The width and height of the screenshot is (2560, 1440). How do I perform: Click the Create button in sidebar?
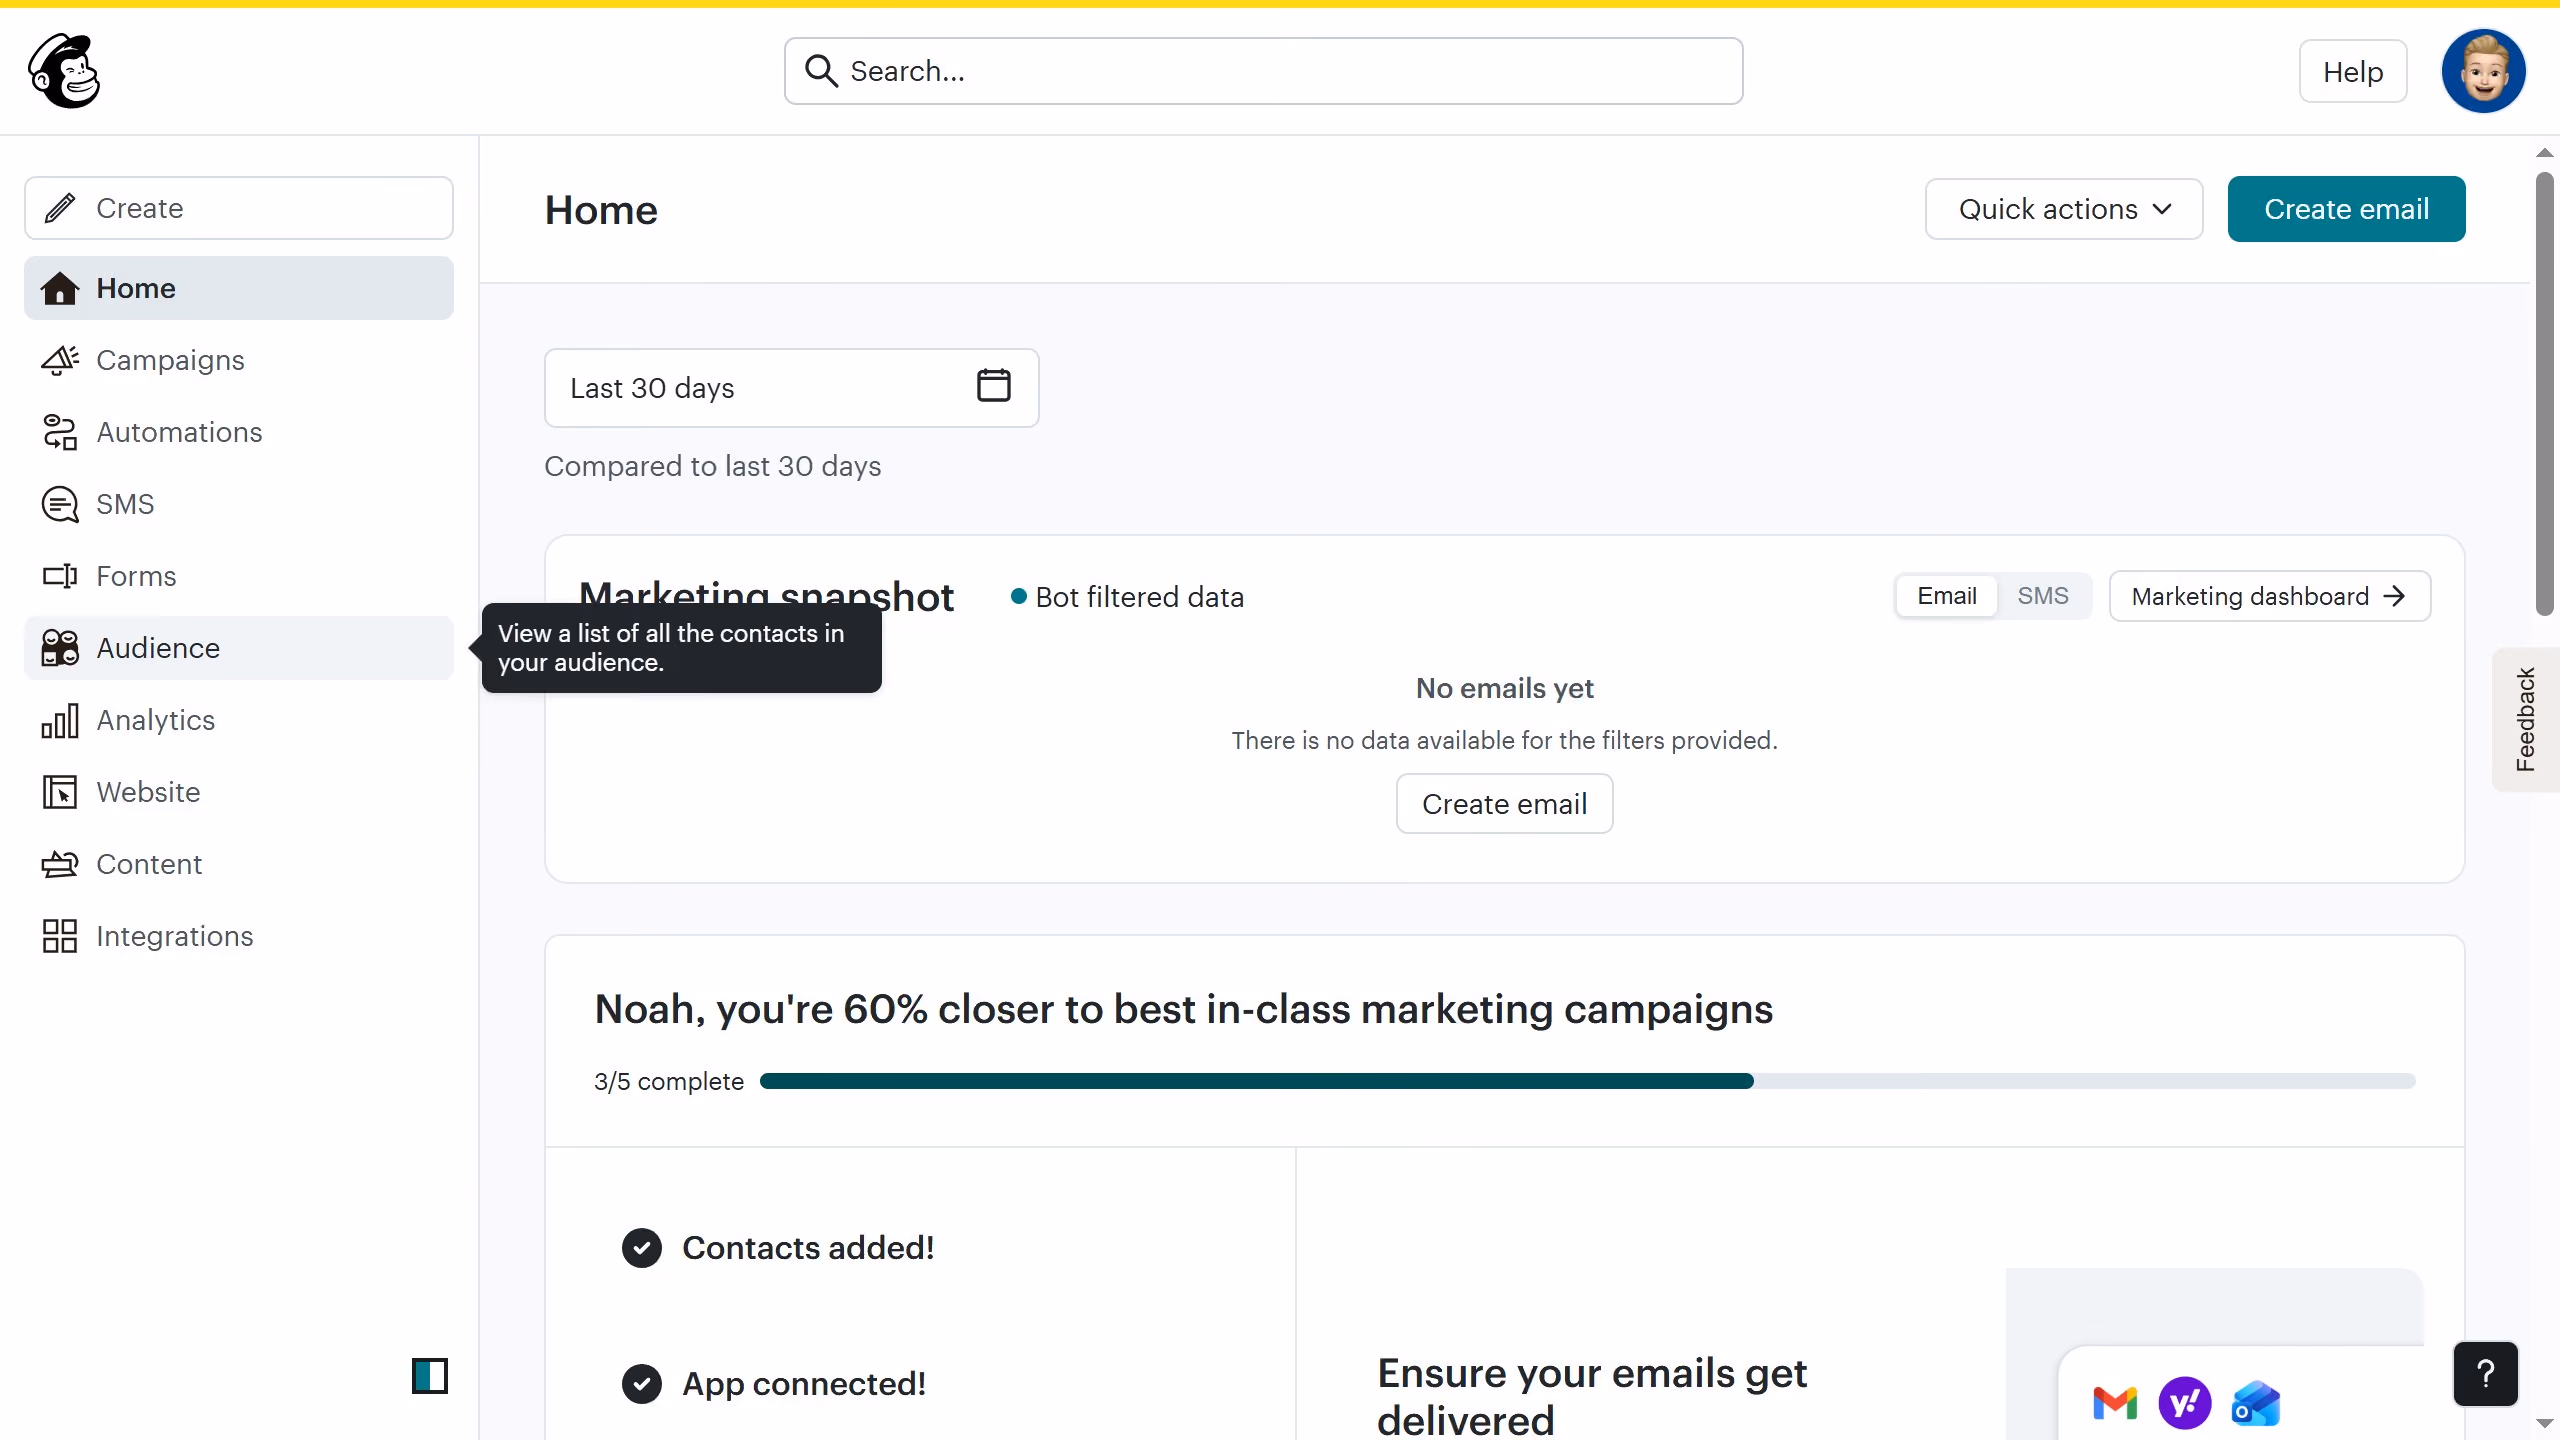(238, 208)
